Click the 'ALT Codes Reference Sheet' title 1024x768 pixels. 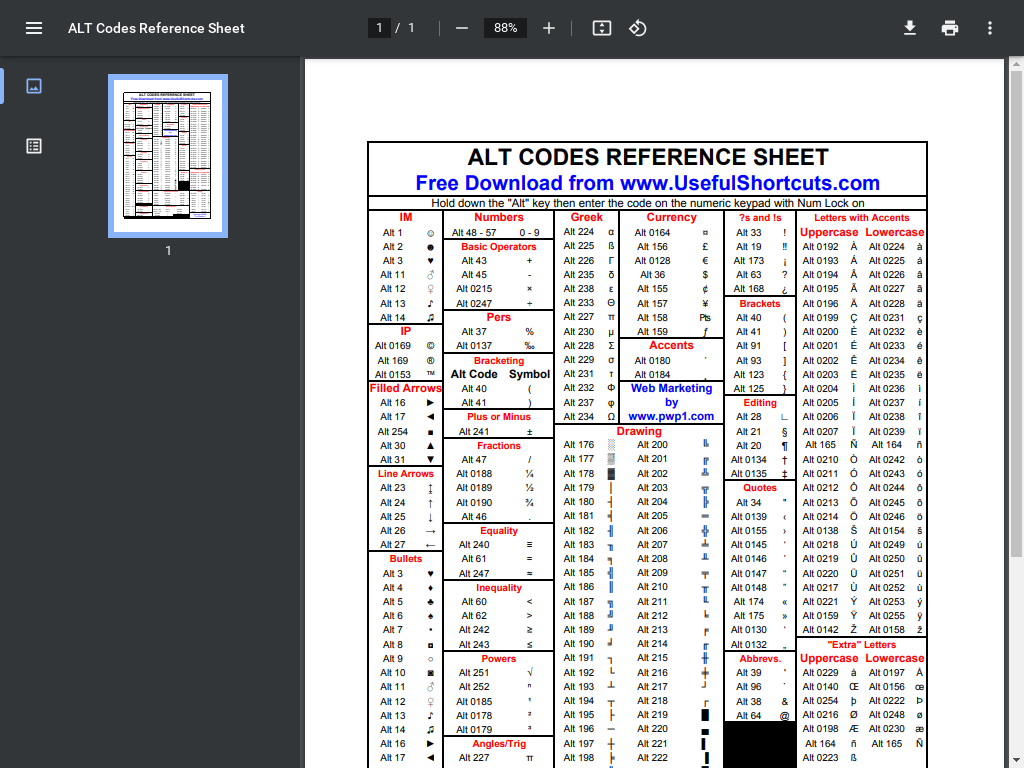[x=156, y=28]
